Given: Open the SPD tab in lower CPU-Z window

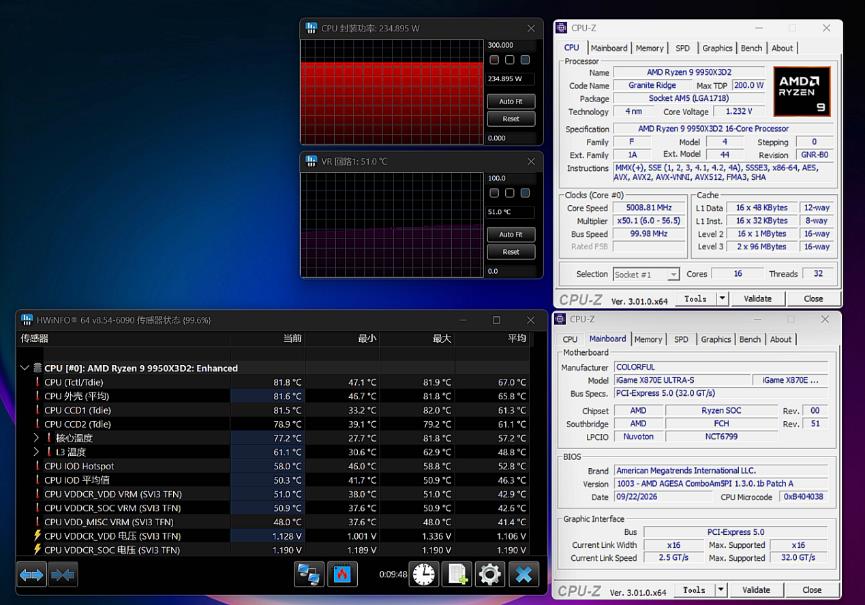Looking at the screenshot, I should pyautogui.click(x=681, y=339).
